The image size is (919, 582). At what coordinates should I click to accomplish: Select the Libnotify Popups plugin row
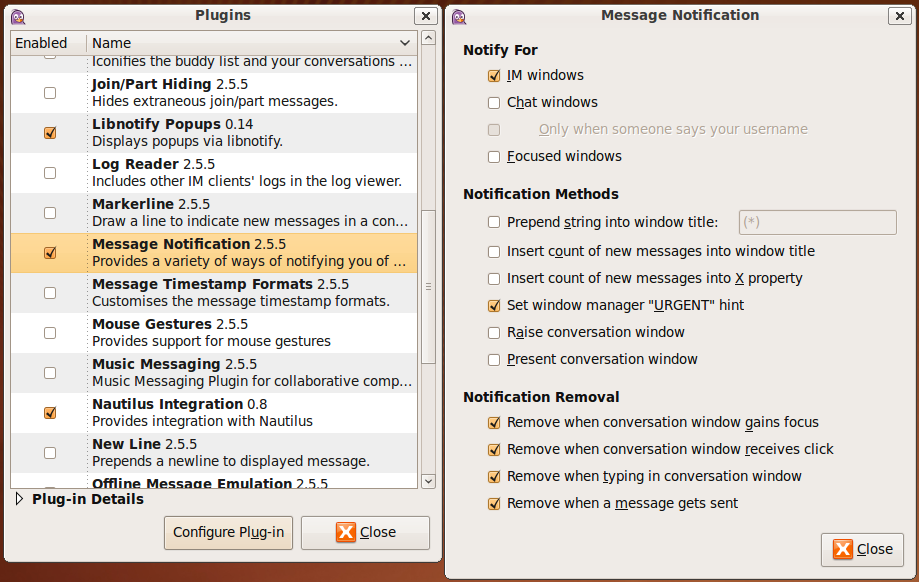(x=214, y=132)
